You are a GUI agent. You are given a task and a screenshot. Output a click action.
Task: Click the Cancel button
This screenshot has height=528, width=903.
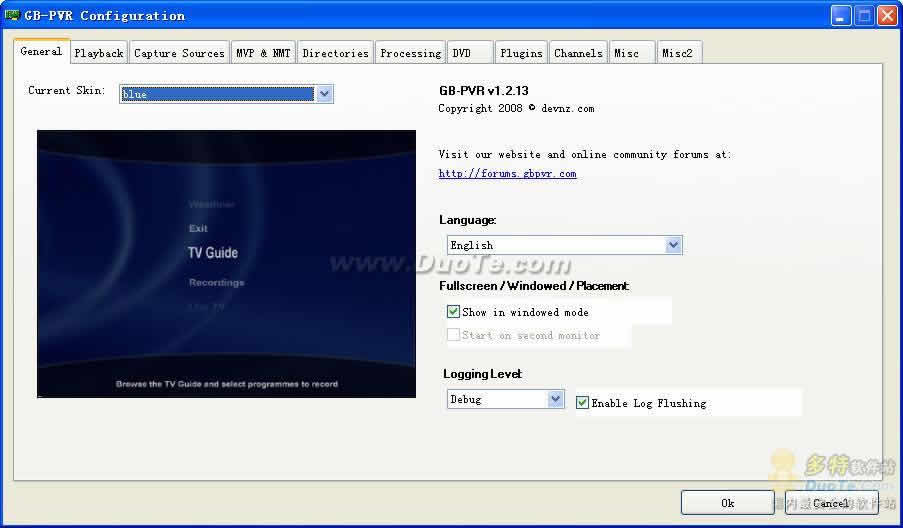coord(832,503)
